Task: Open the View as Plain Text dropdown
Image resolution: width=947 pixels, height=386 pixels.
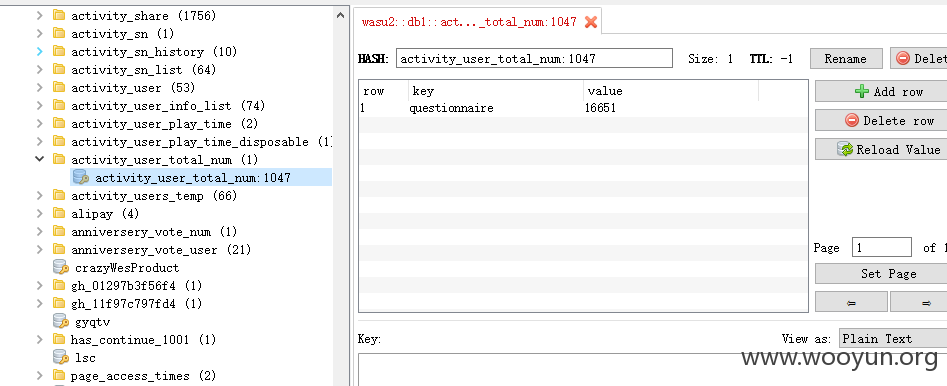Action: coord(893,339)
